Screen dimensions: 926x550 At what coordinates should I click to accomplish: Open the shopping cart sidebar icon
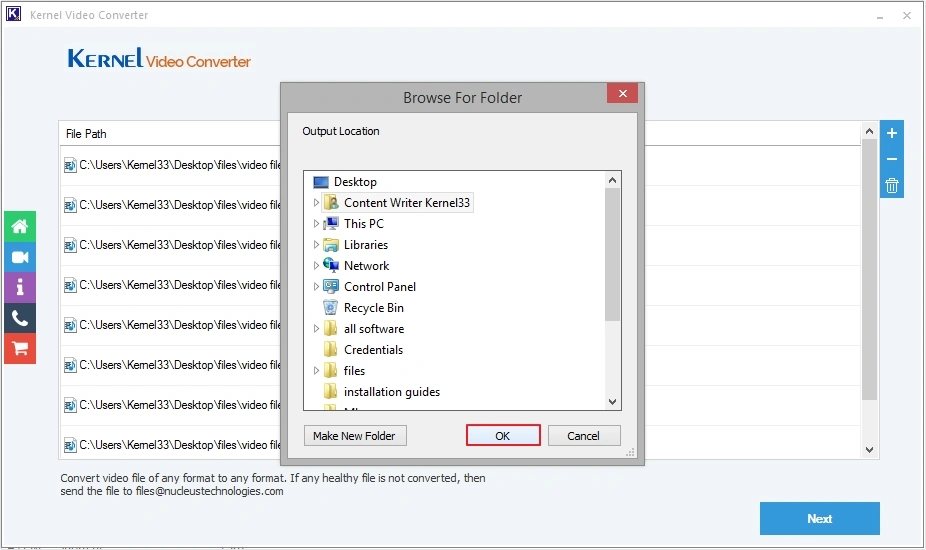click(19, 349)
